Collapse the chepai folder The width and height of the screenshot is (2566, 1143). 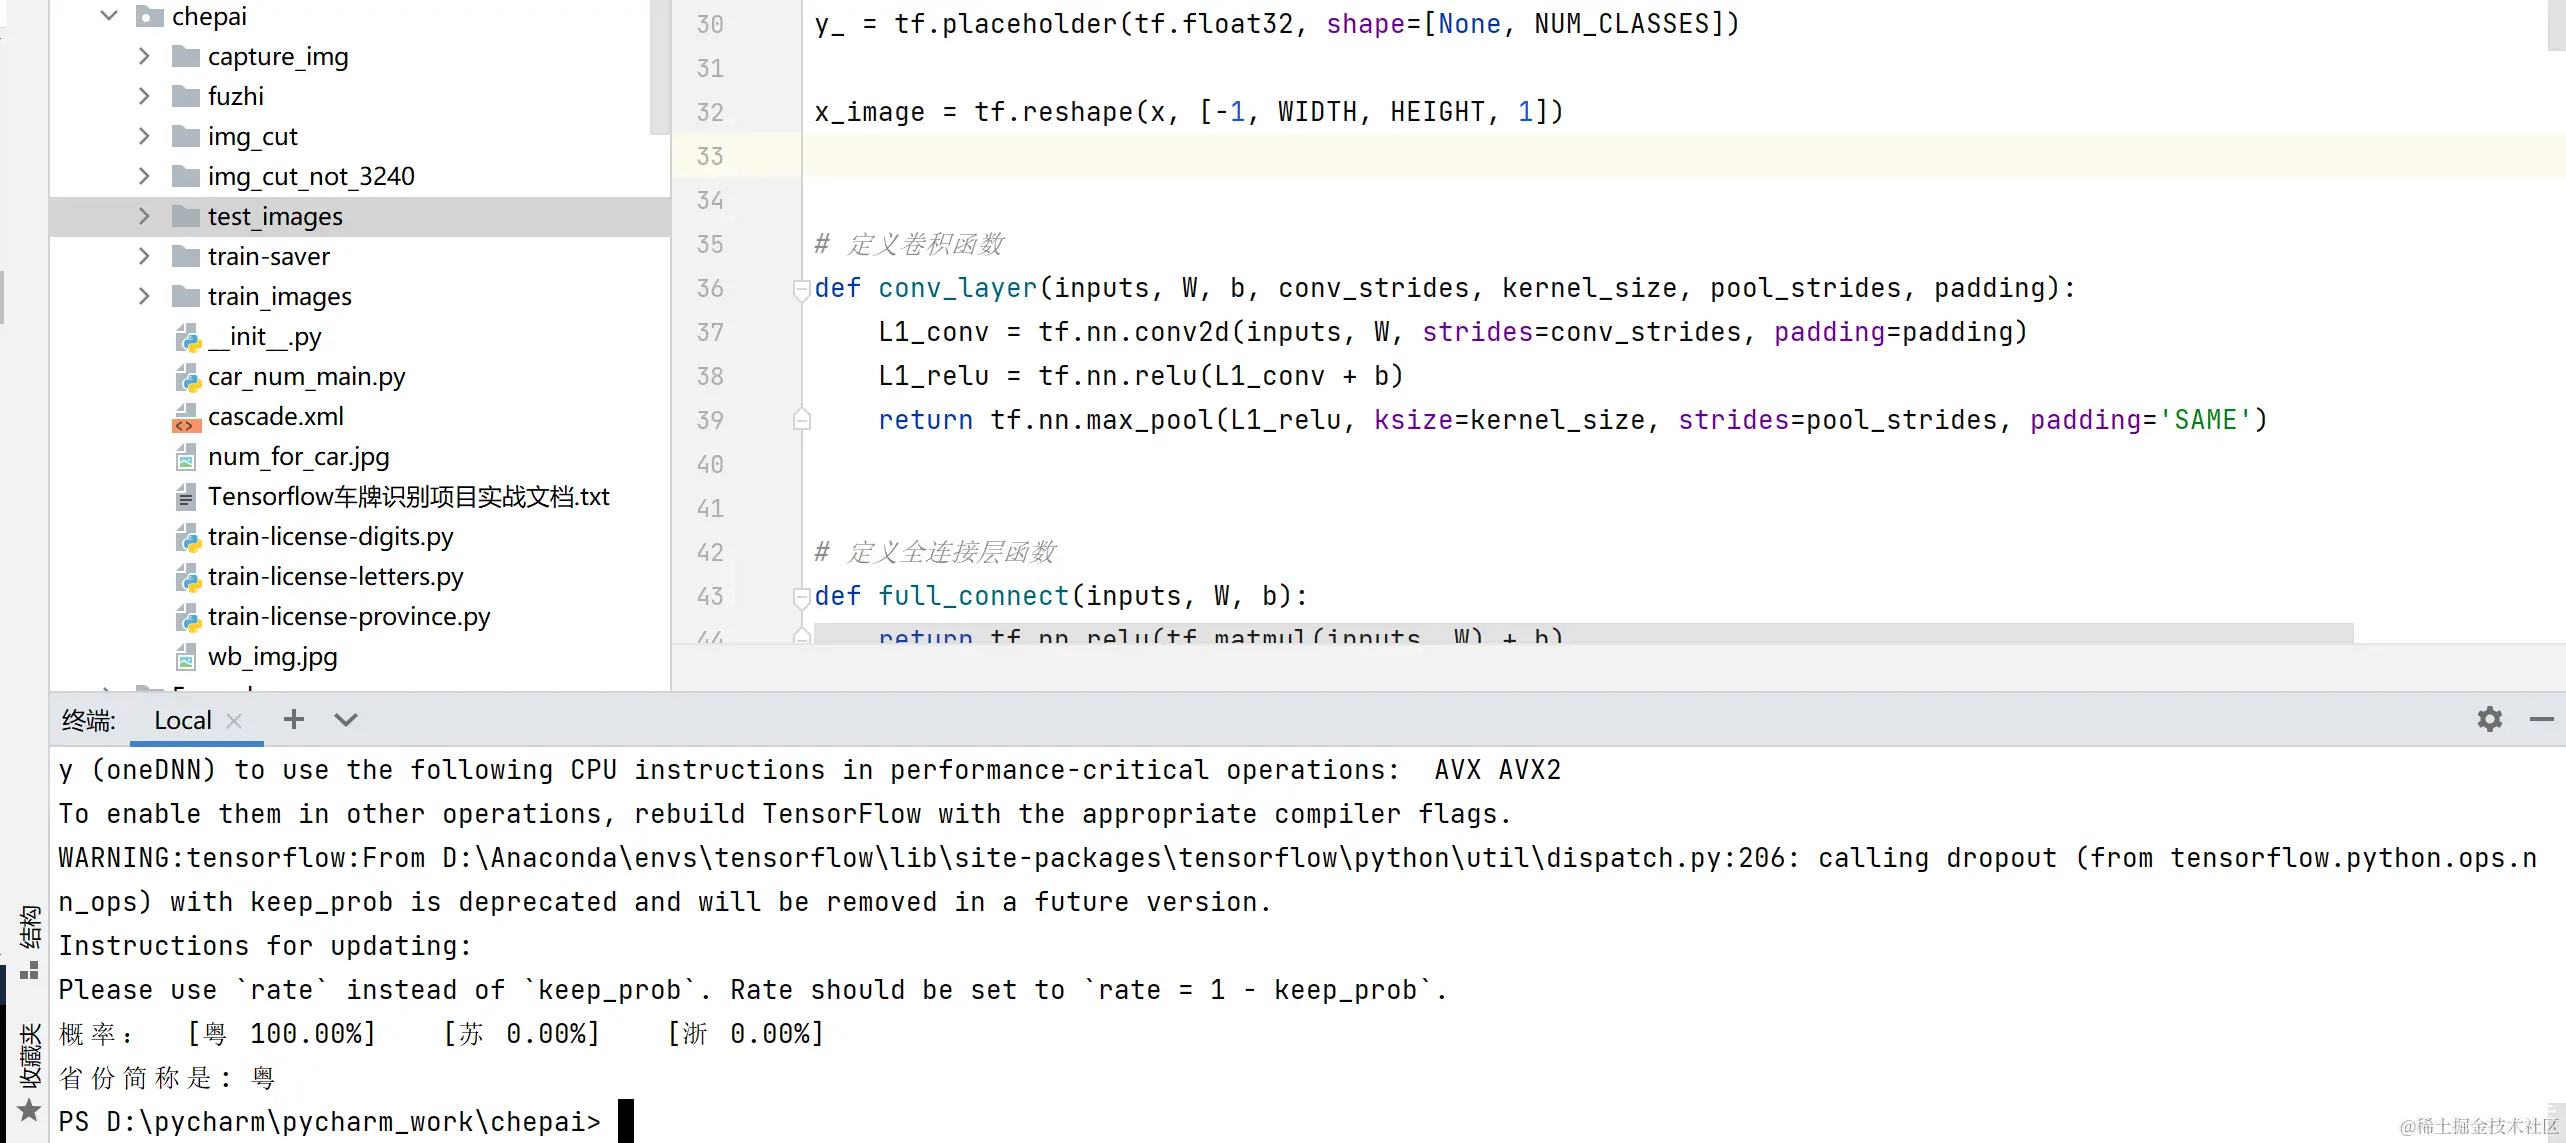tap(109, 16)
